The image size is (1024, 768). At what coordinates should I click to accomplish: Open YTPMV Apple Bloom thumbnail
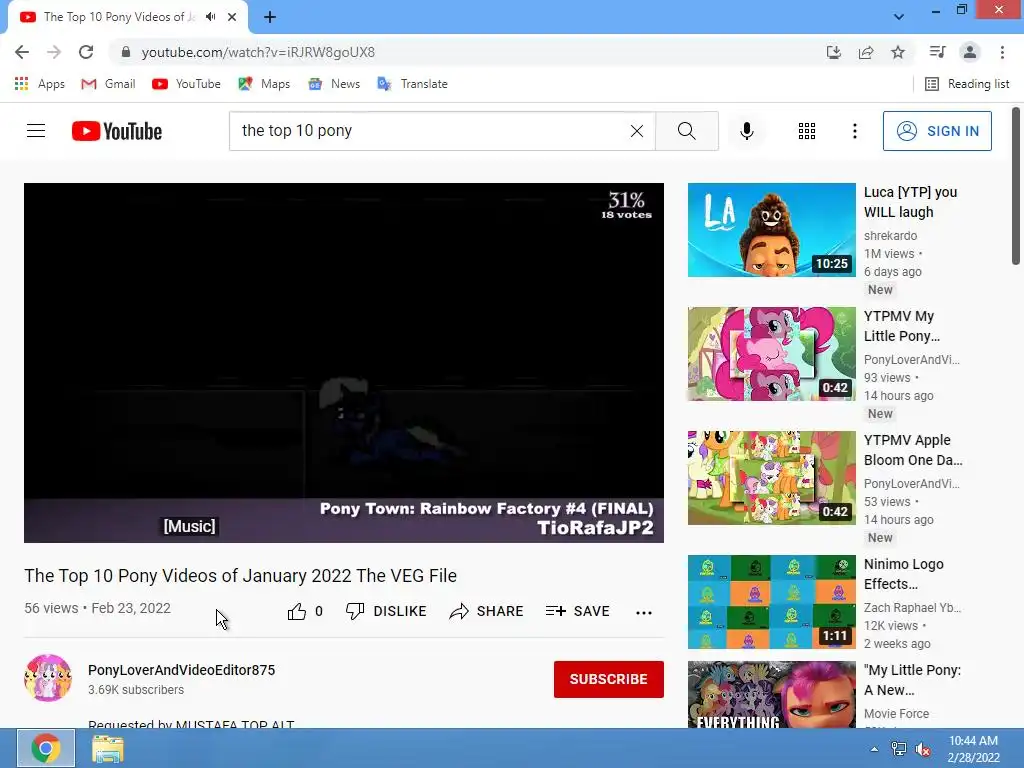(771, 478)
